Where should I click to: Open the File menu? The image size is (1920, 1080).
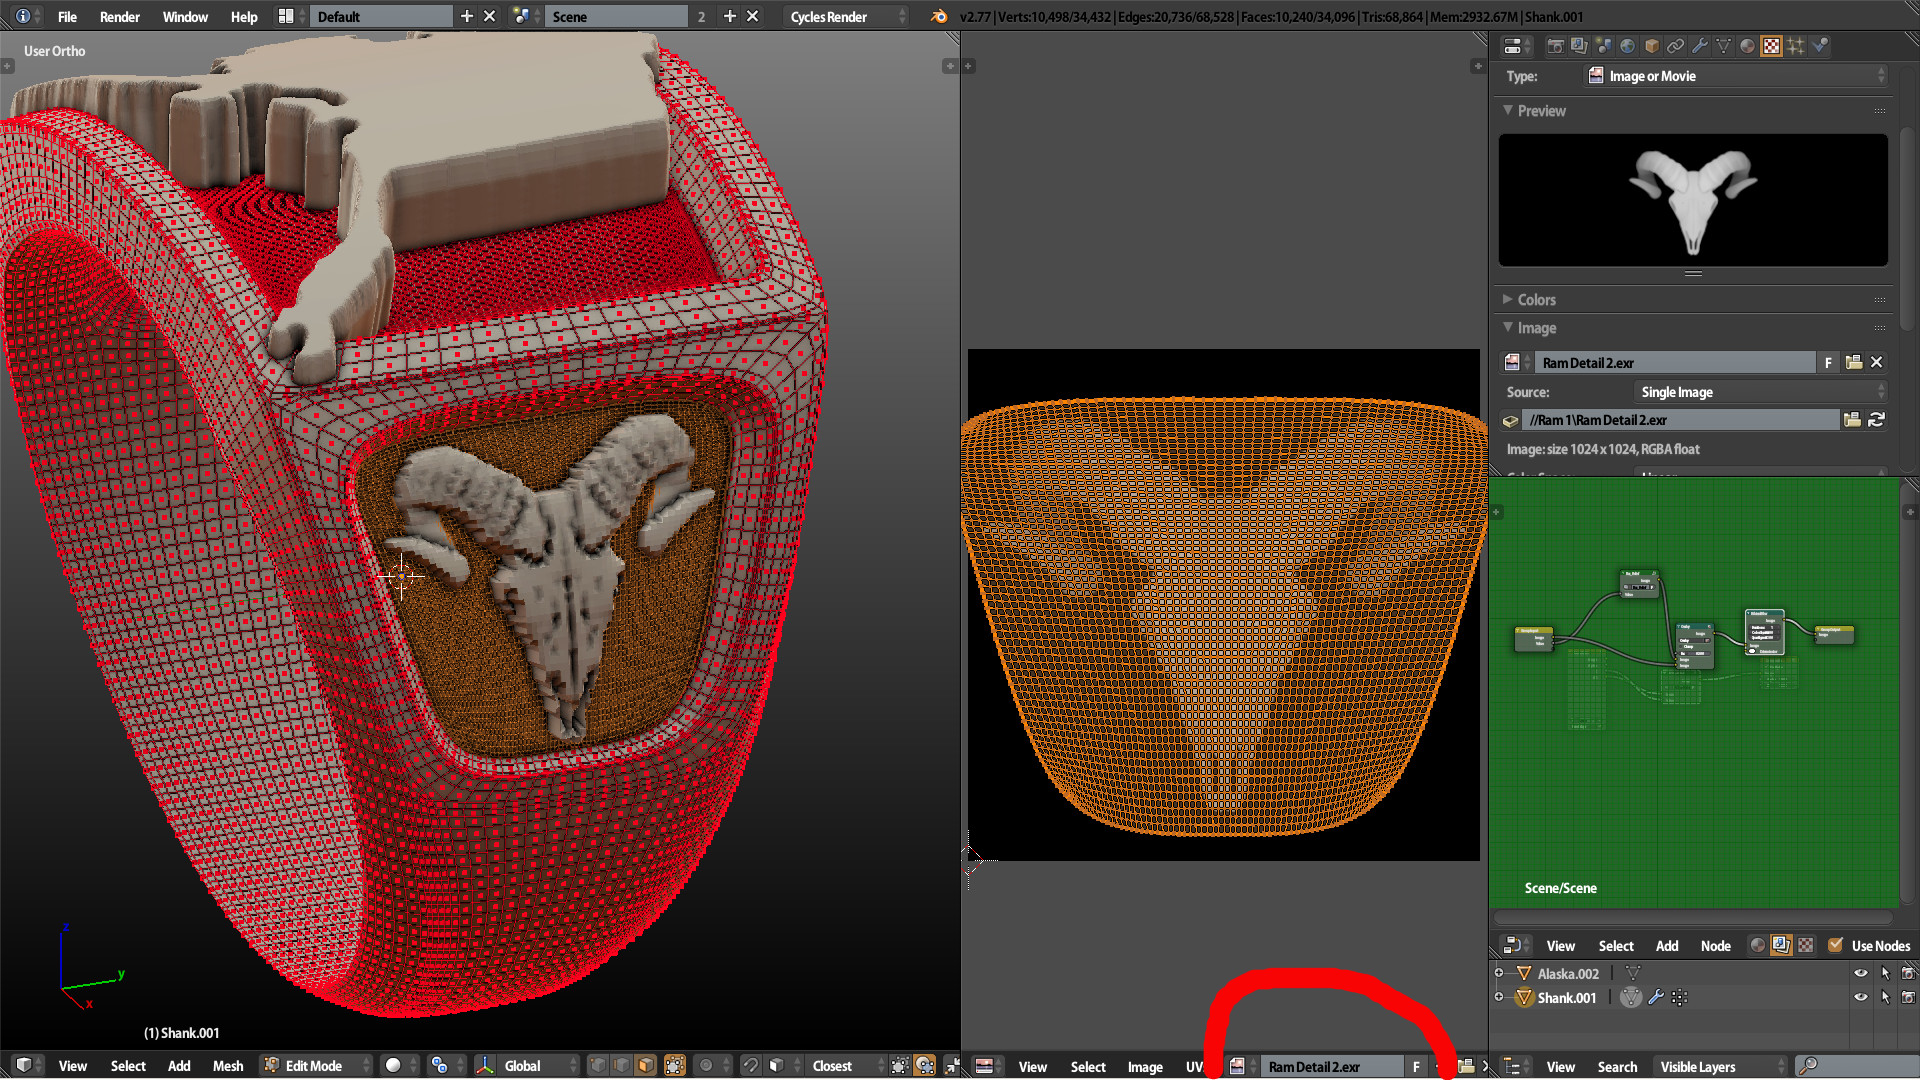tap(67, 17)
